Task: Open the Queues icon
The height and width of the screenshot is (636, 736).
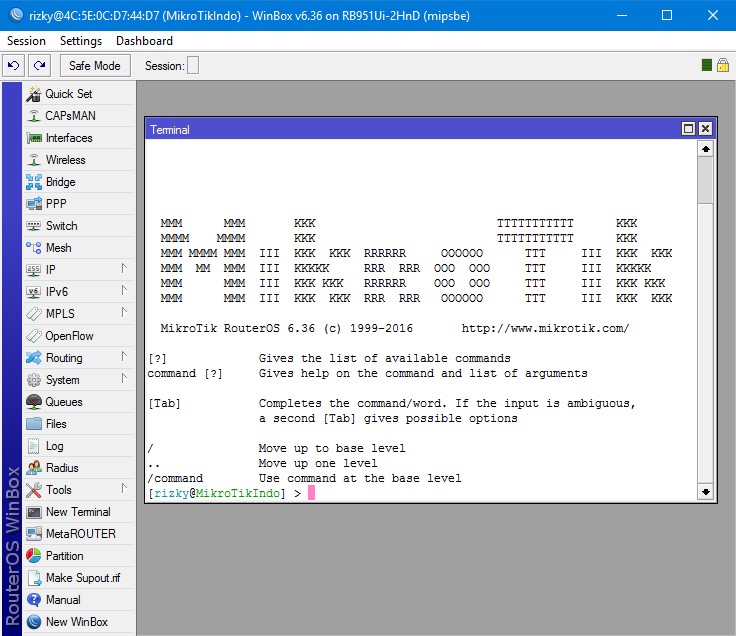Action: 33,402
